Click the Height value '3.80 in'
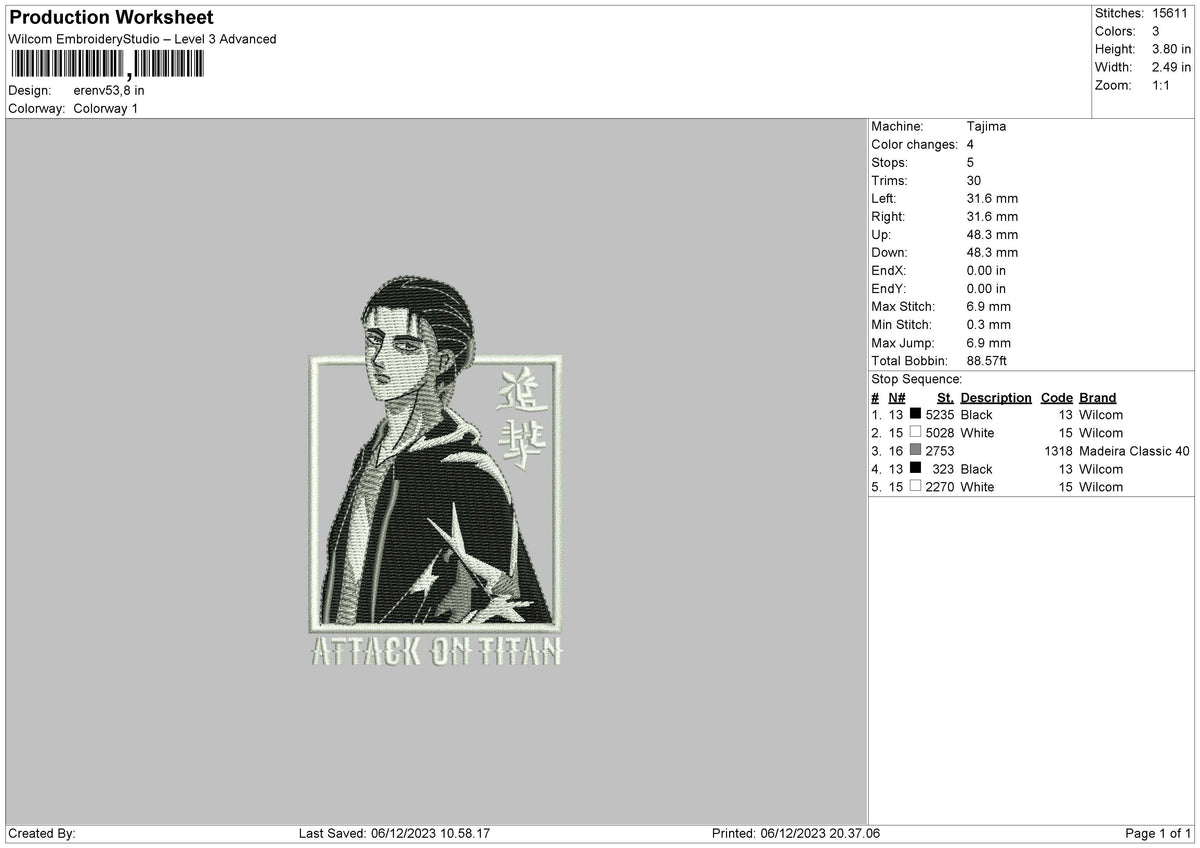The height and width of the screenshot is (848, 1200). pyautogui.click(x=1171, y=49)
